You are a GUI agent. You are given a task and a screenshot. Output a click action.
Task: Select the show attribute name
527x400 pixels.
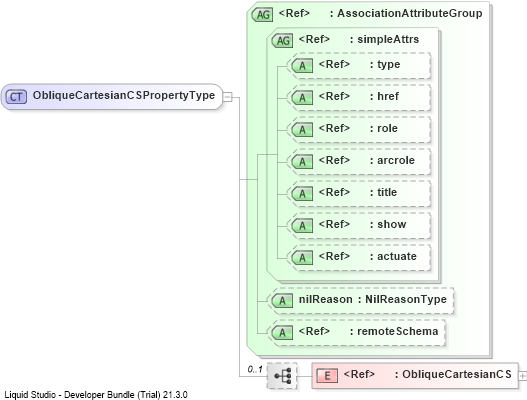392,224
